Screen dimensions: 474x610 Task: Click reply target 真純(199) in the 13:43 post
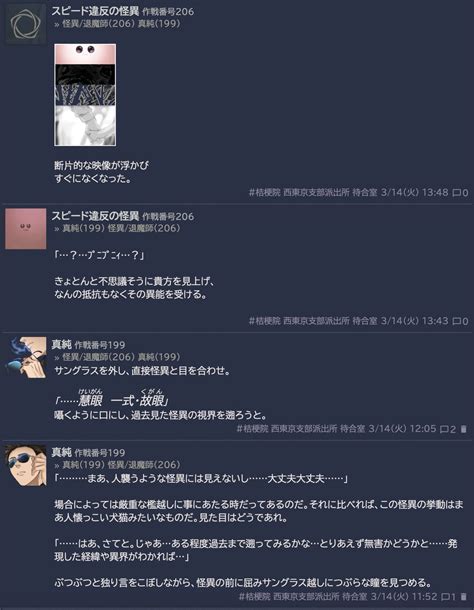pos(84,228)
